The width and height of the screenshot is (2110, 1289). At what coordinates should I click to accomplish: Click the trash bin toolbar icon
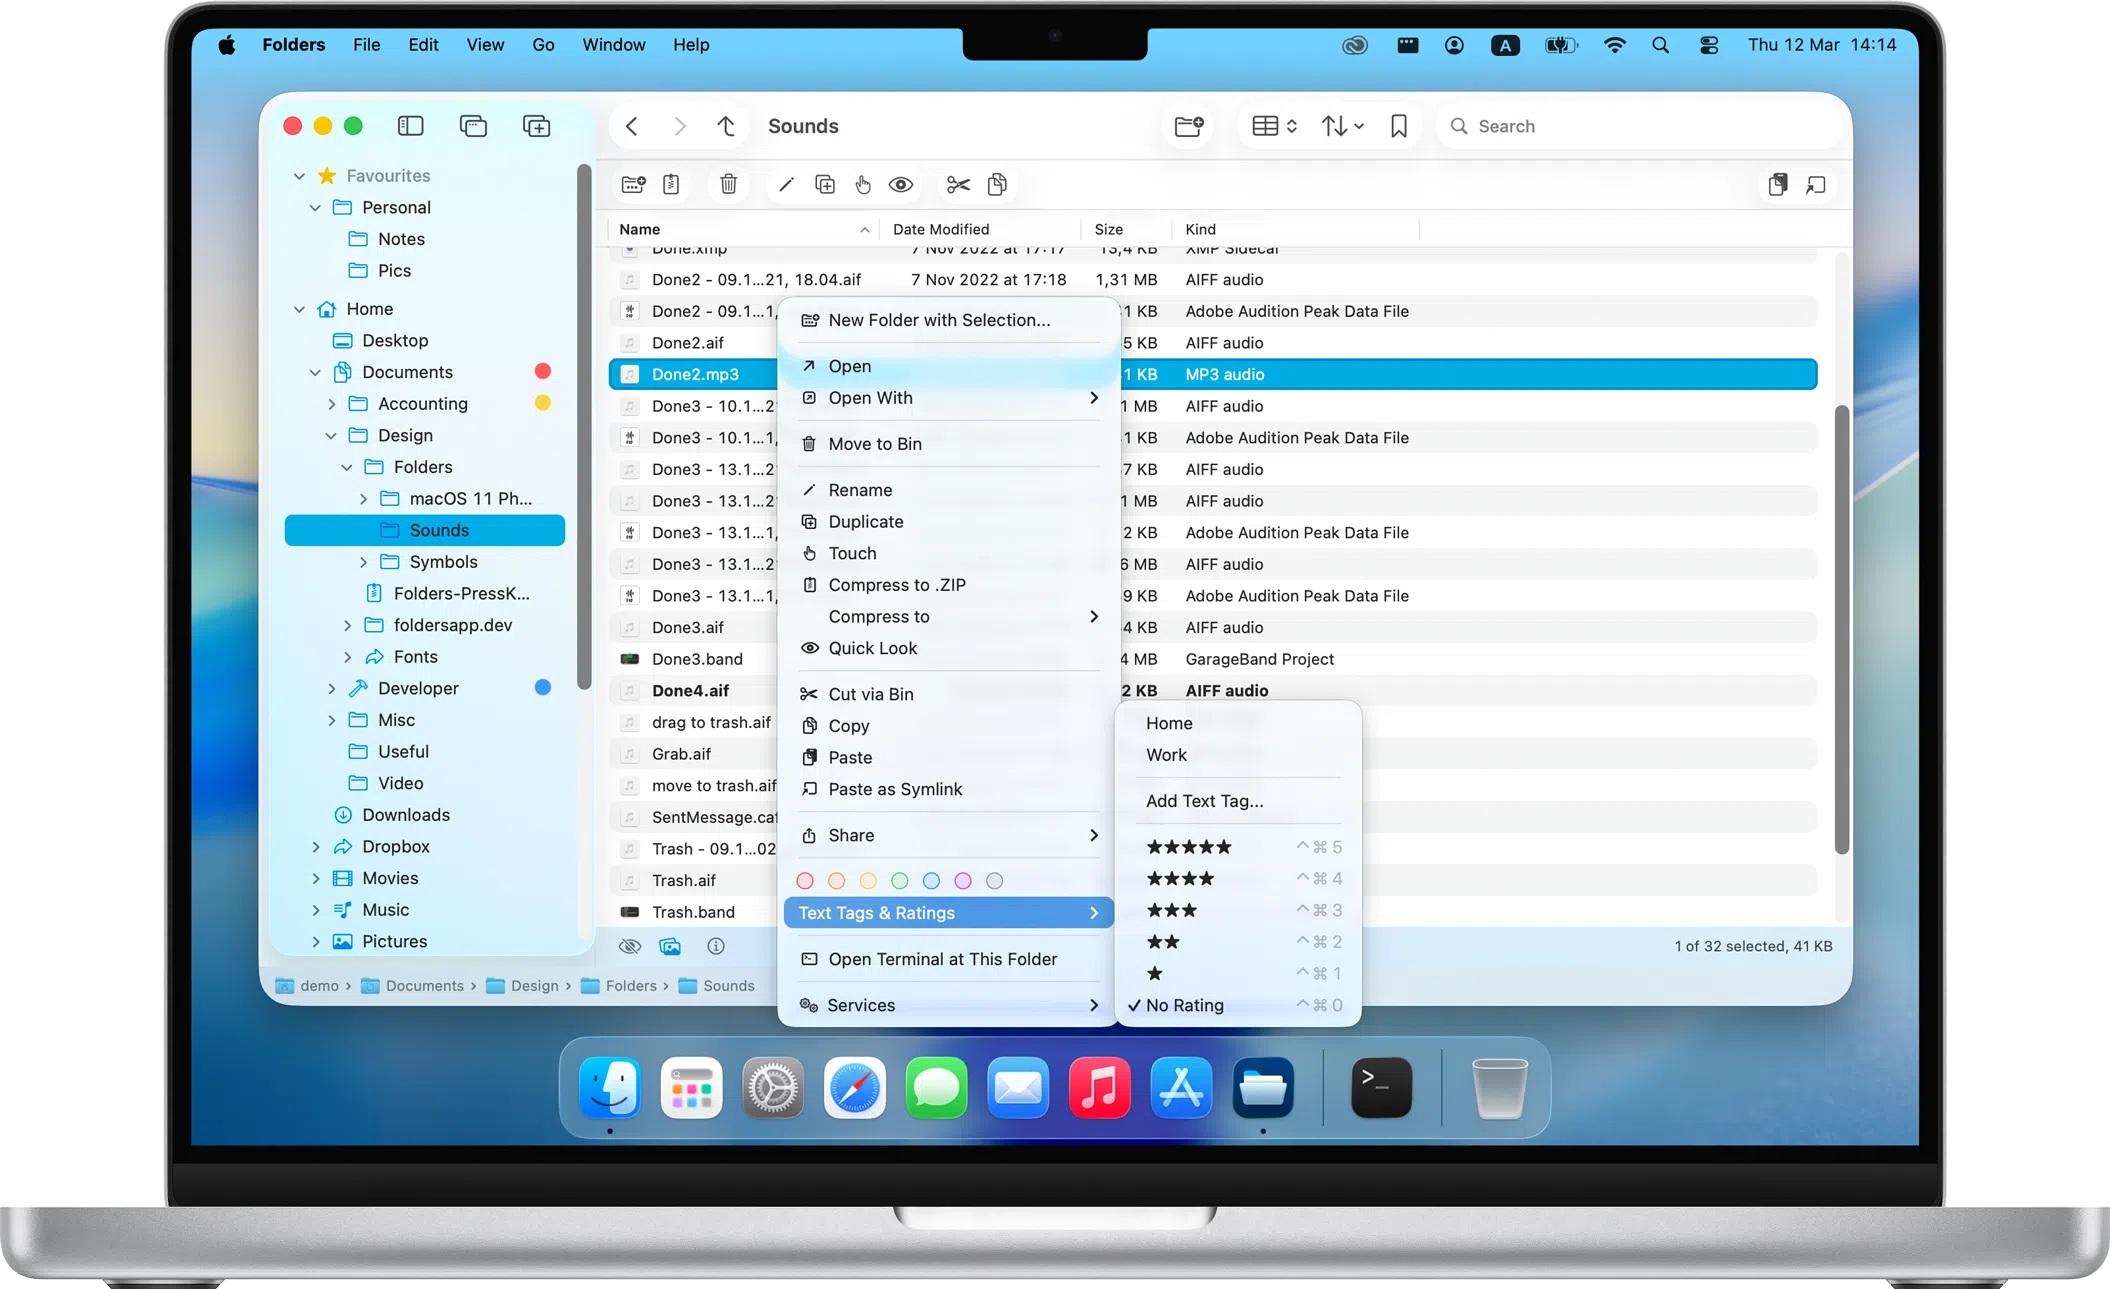click(x=729, y=184)
